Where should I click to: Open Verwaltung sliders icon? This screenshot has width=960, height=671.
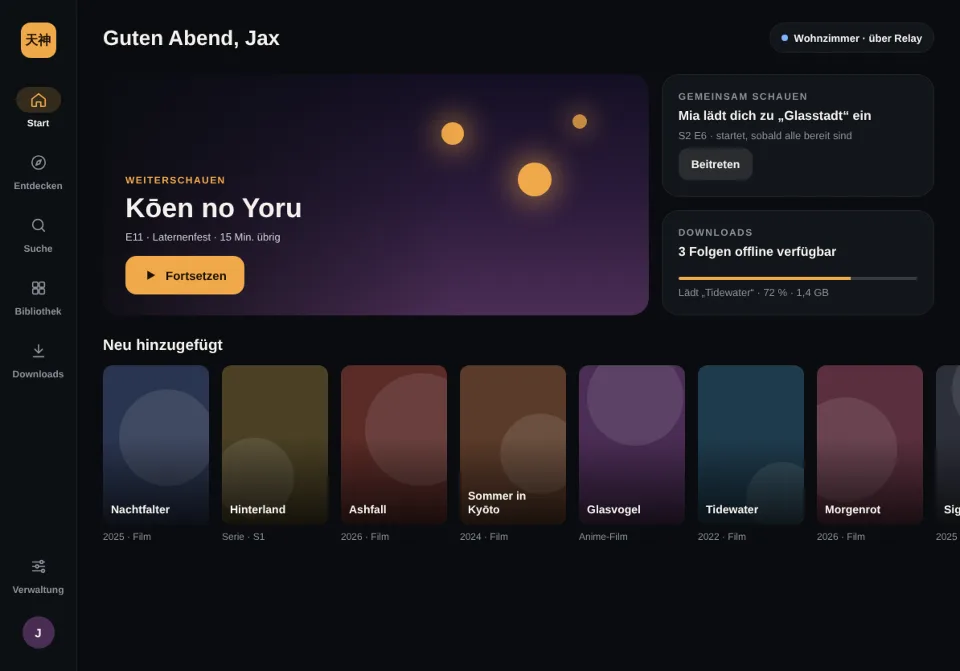tap(38, 566)
